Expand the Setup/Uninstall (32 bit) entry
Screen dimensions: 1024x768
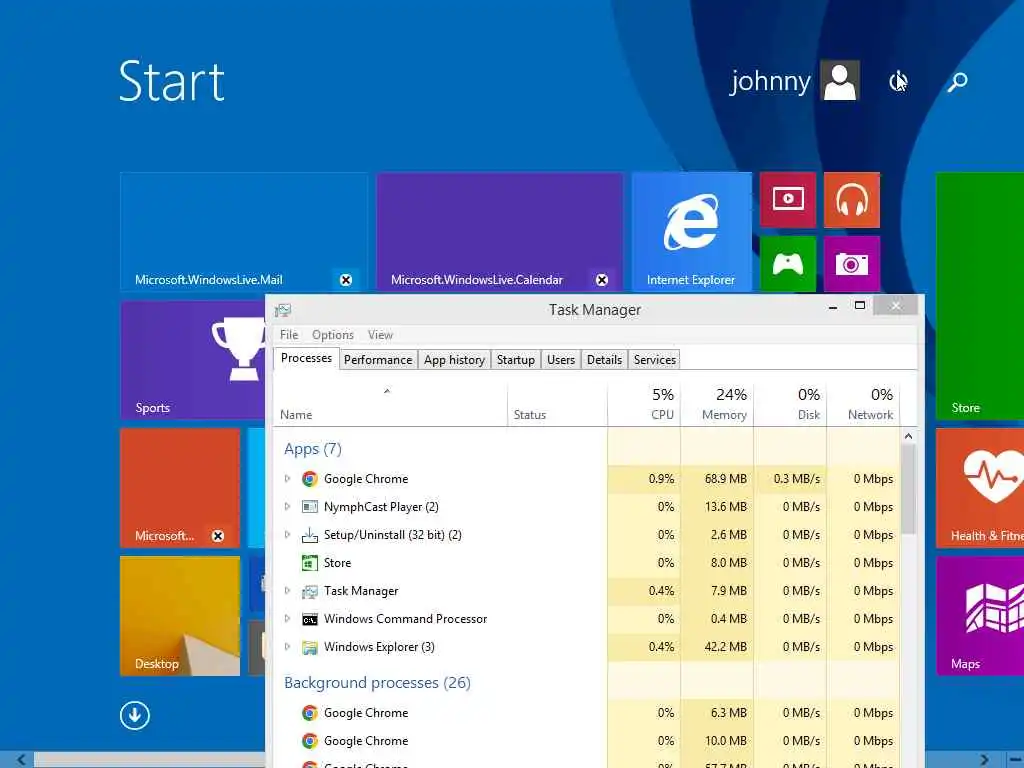(287, 534)
